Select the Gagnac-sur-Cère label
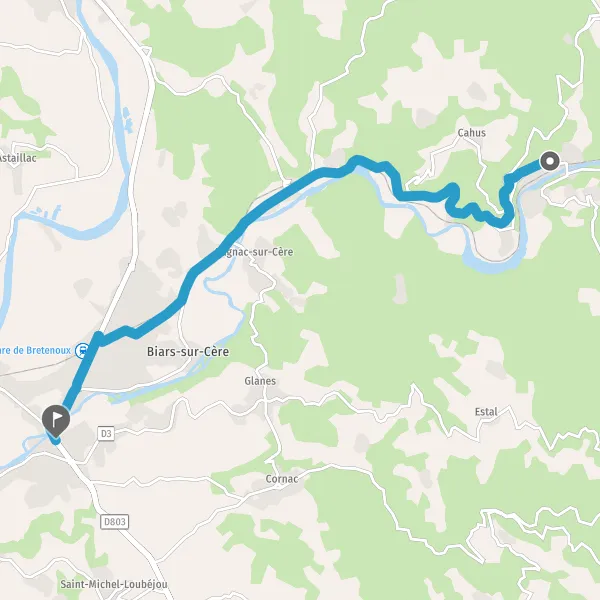The image size is (600, 600). pyautogui.click(x=256, y=252)
